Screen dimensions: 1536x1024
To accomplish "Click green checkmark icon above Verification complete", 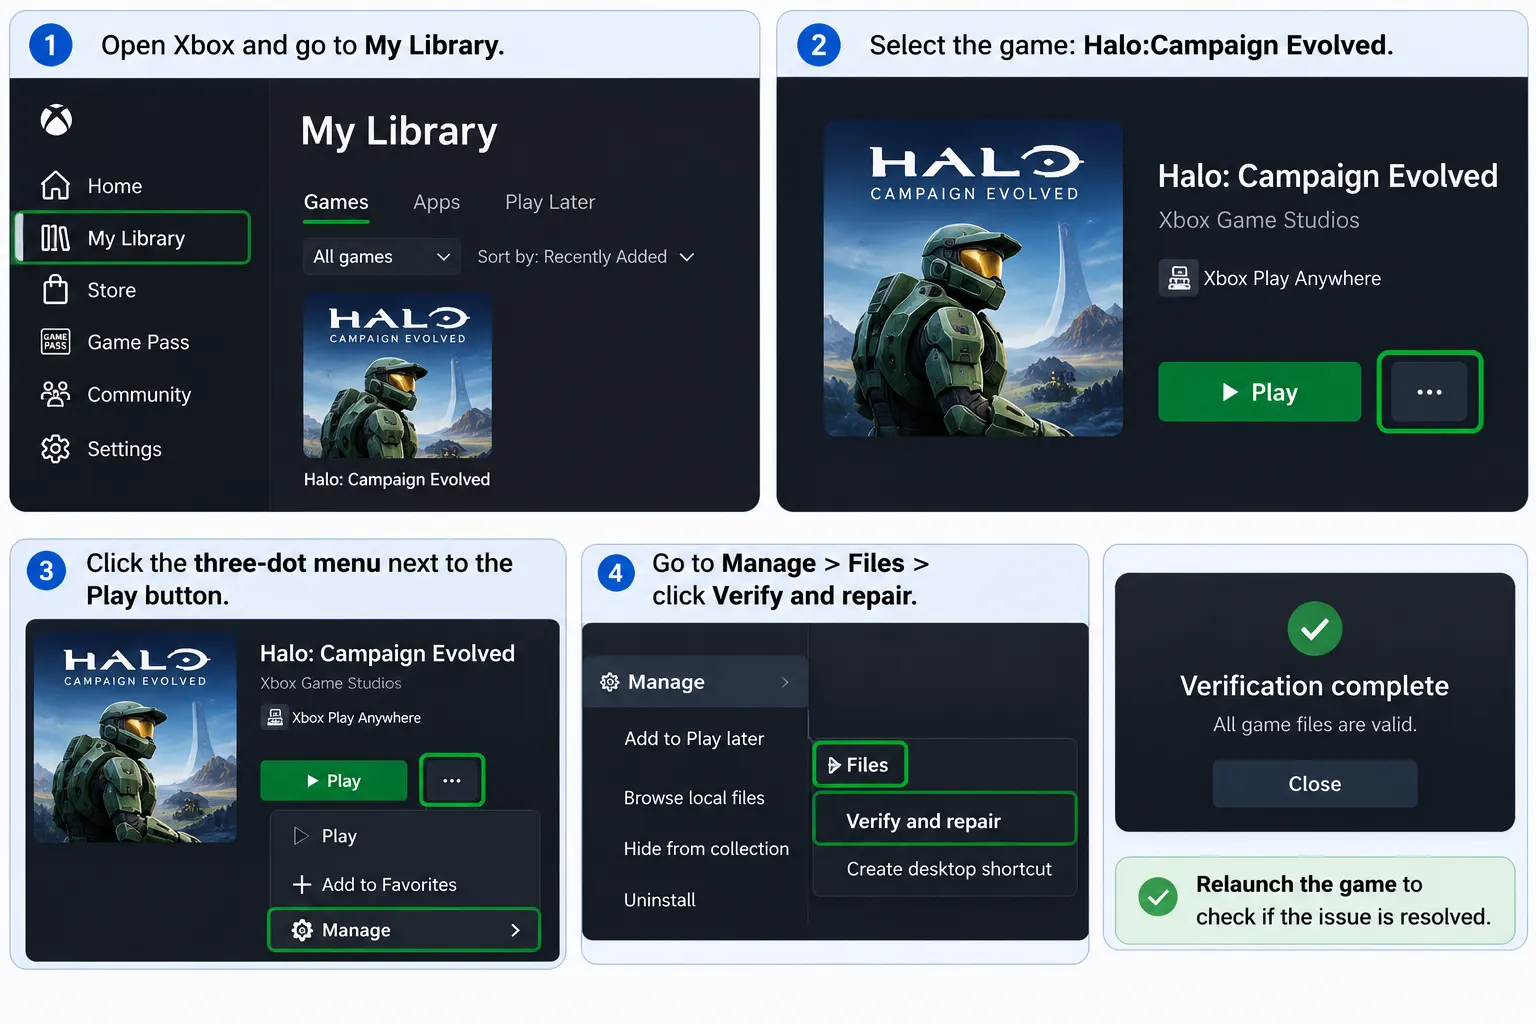I will (x=1315, y=628).
